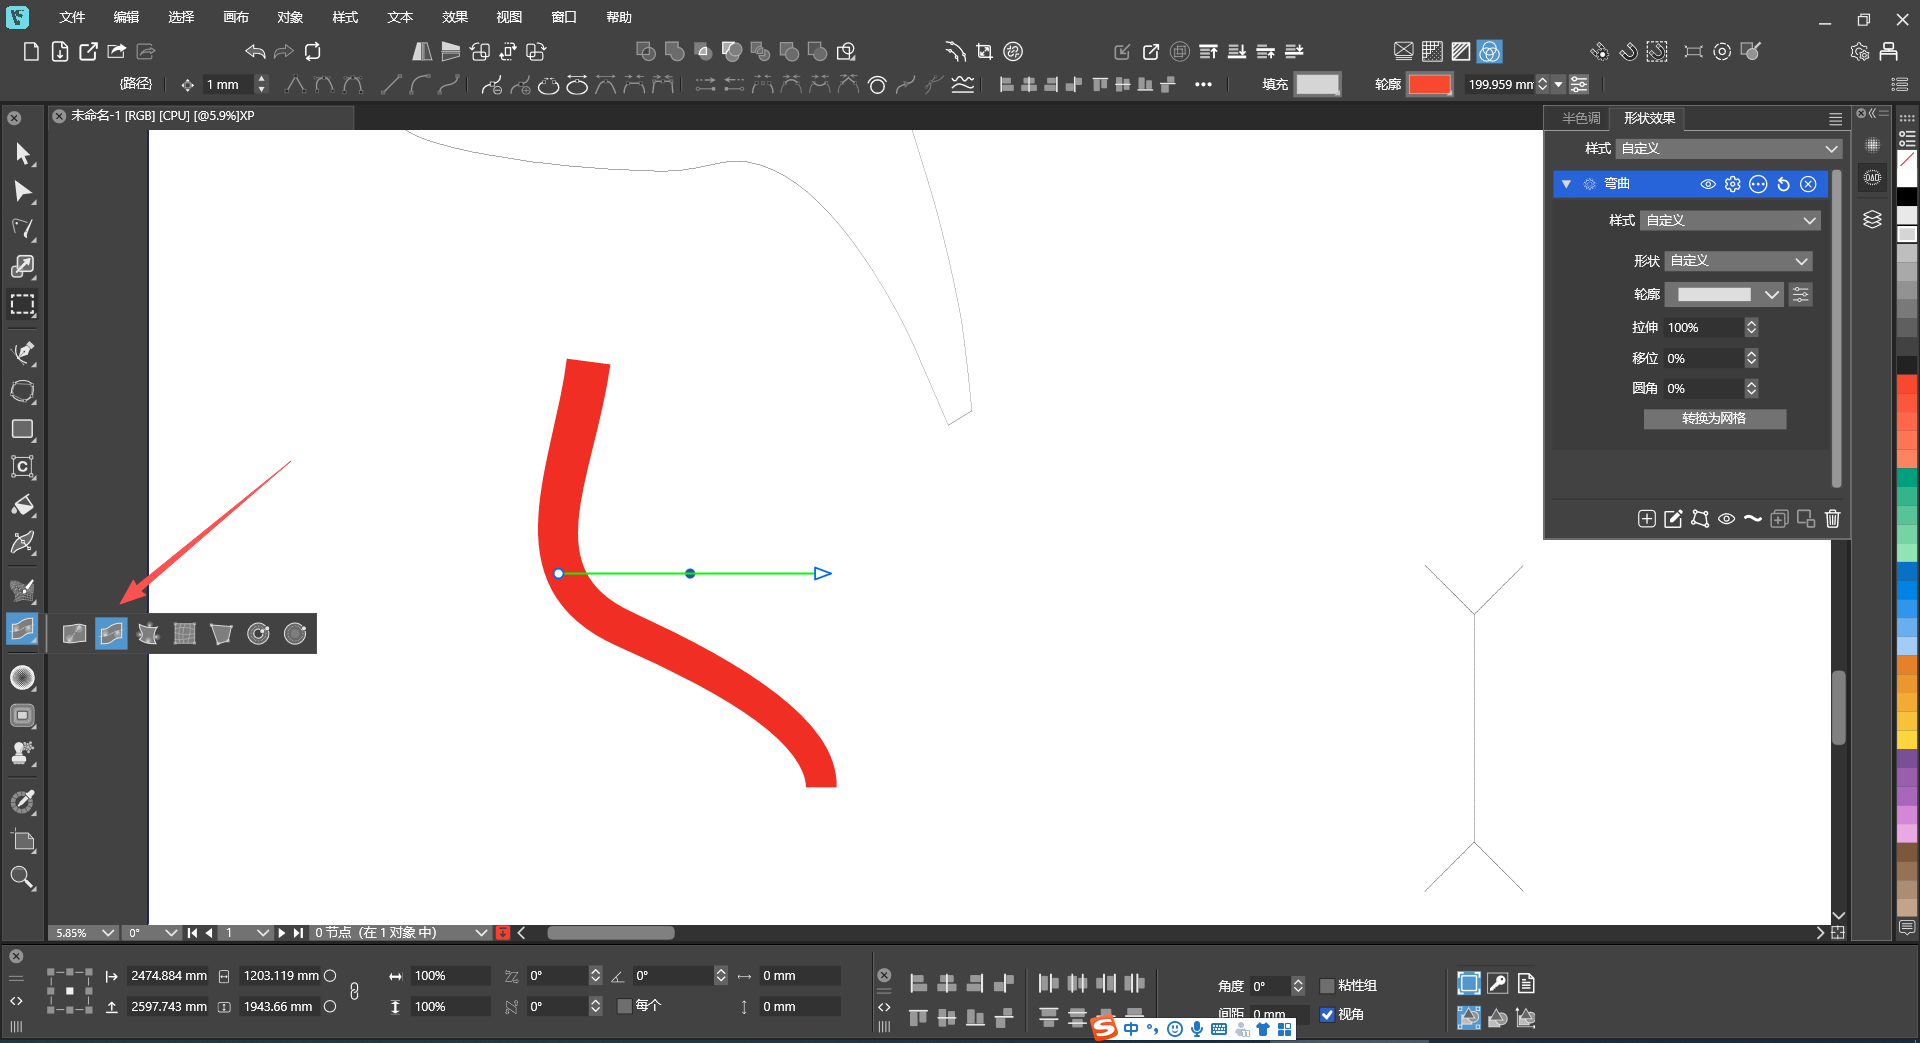The width and height of the screenshot is (1920, 1043).
Task: Select the Rectangle shape tool
Action: pos(22,429)
